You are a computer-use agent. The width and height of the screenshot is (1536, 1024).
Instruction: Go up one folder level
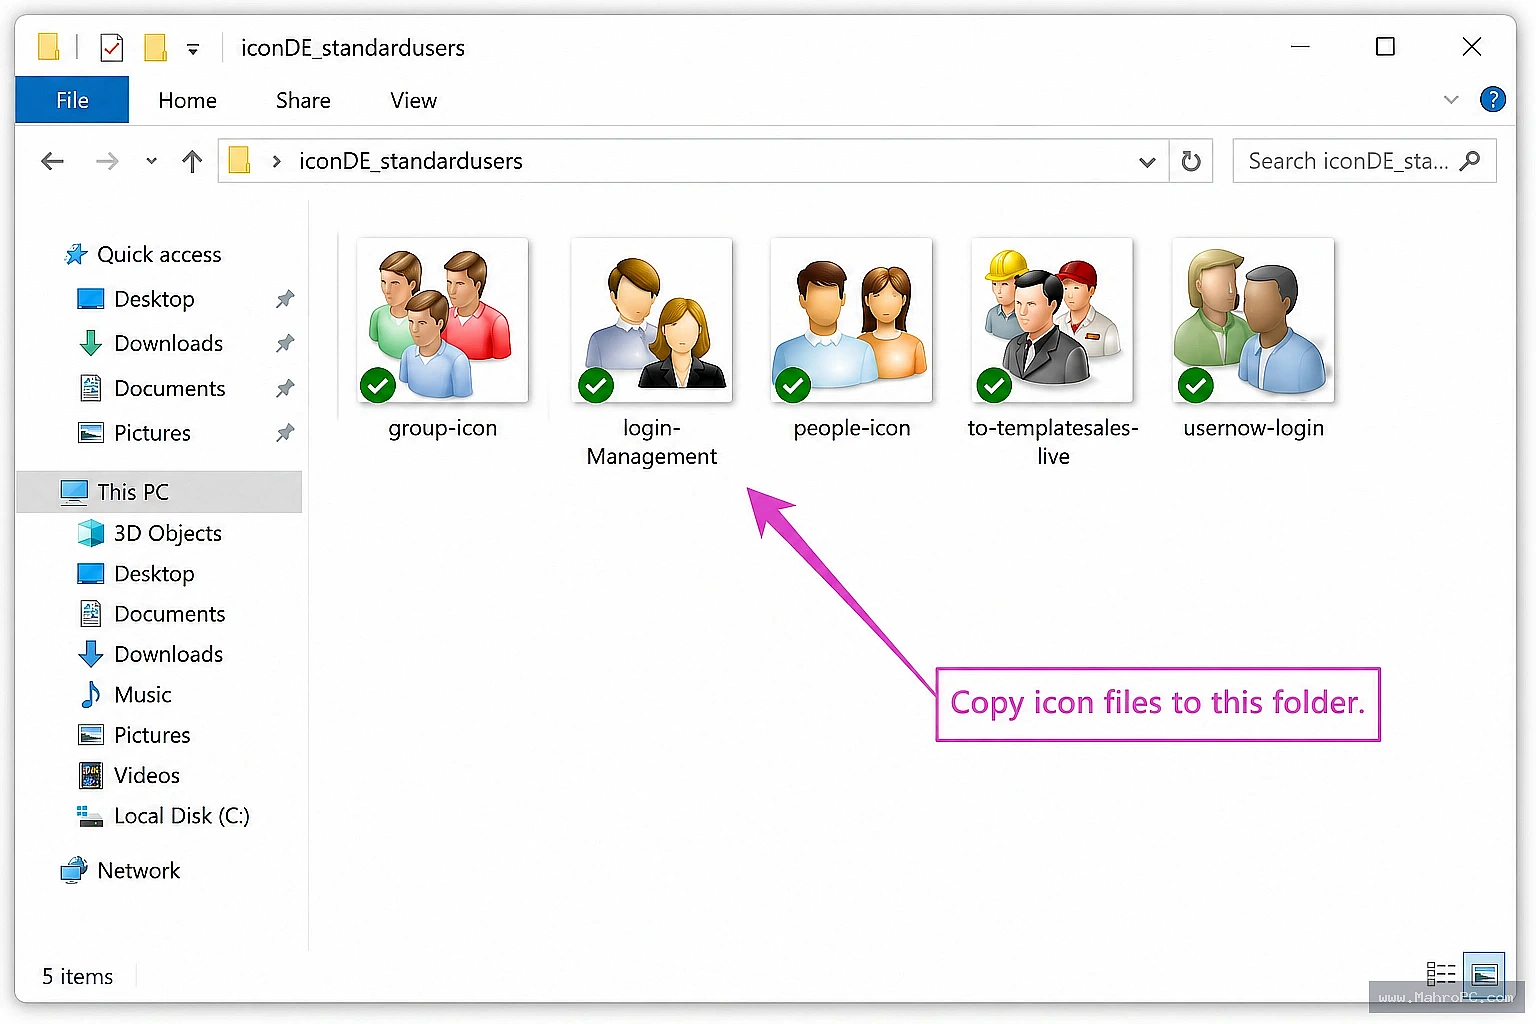coord(192,161)
